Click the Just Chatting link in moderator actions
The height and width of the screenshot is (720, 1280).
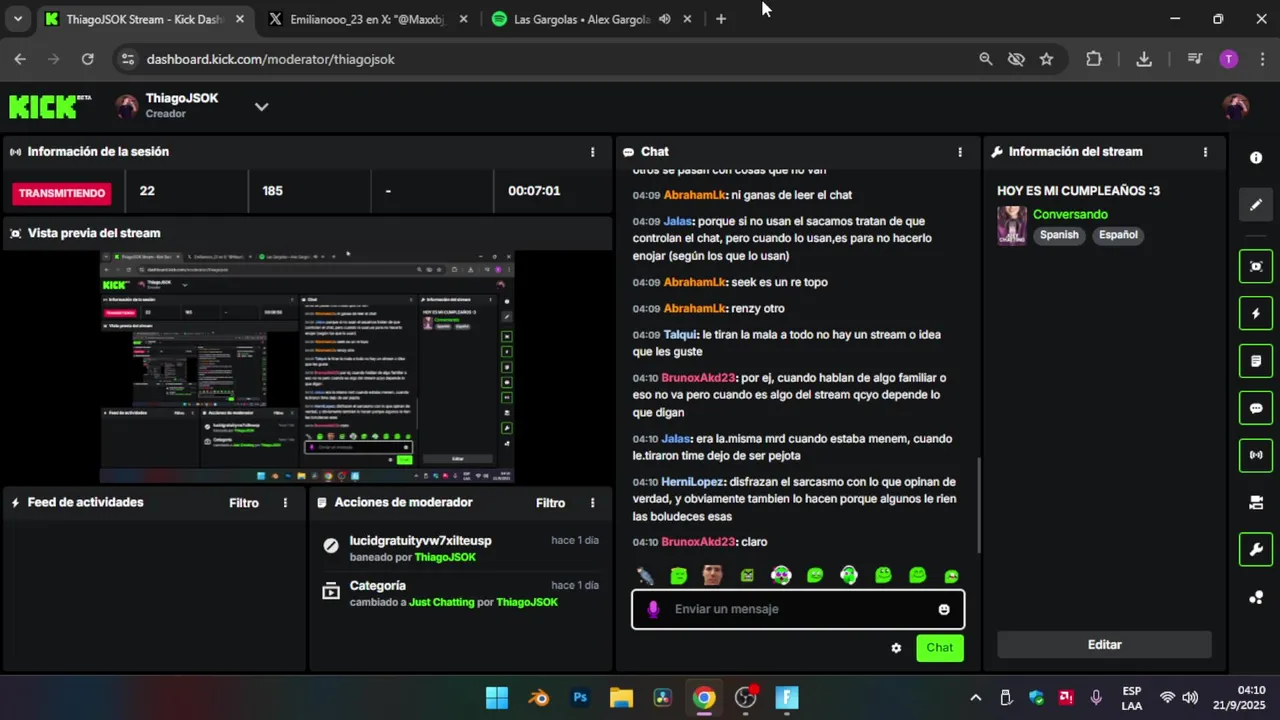click(x=441, y=603)
